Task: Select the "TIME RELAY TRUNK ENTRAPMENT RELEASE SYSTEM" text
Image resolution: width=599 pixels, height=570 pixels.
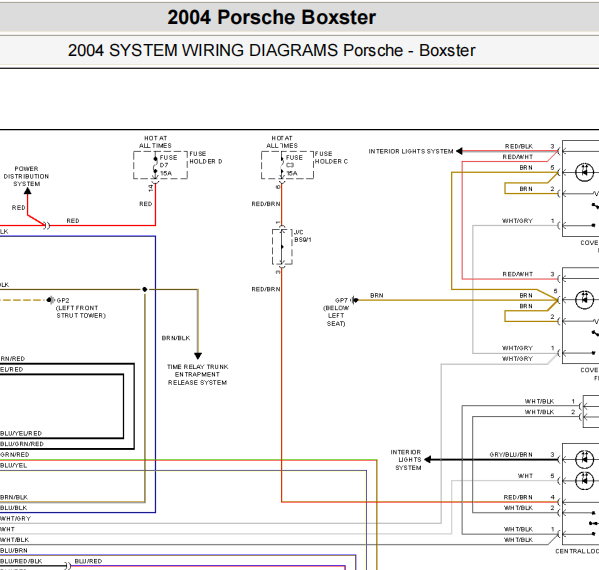Action: click(198, 374)
